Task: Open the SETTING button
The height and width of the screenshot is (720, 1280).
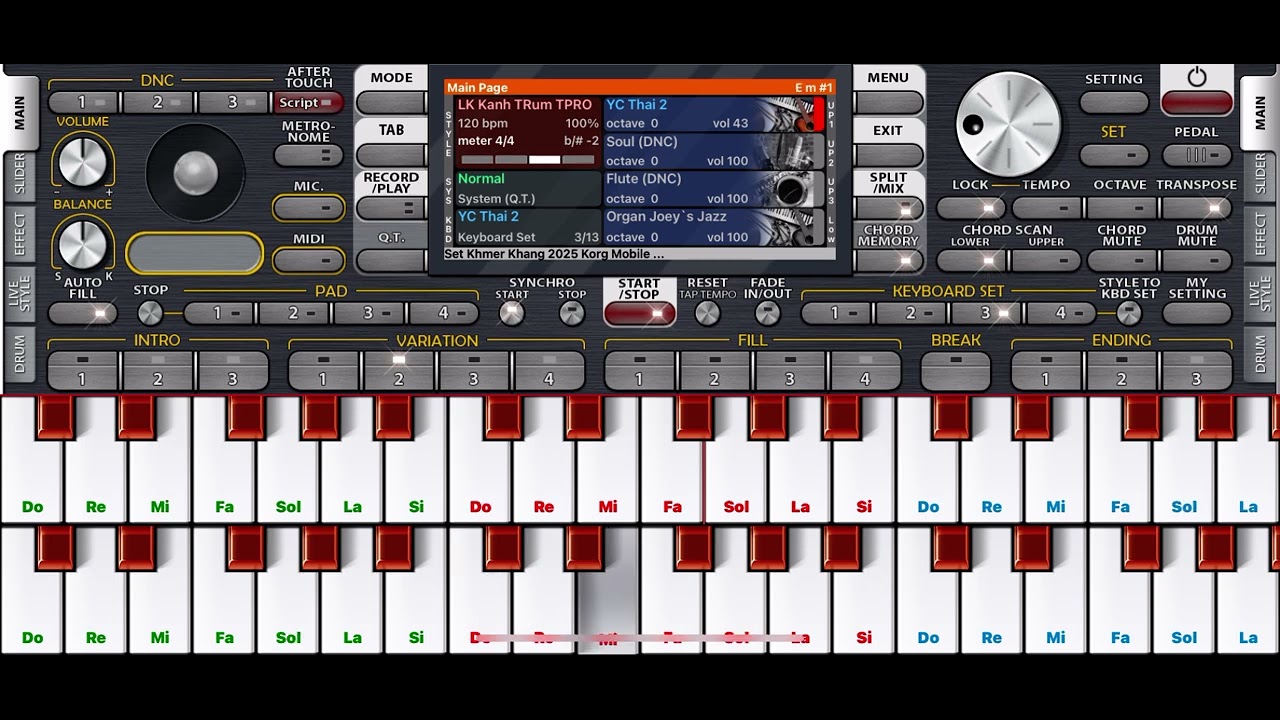Action: tap(1114, 102)
